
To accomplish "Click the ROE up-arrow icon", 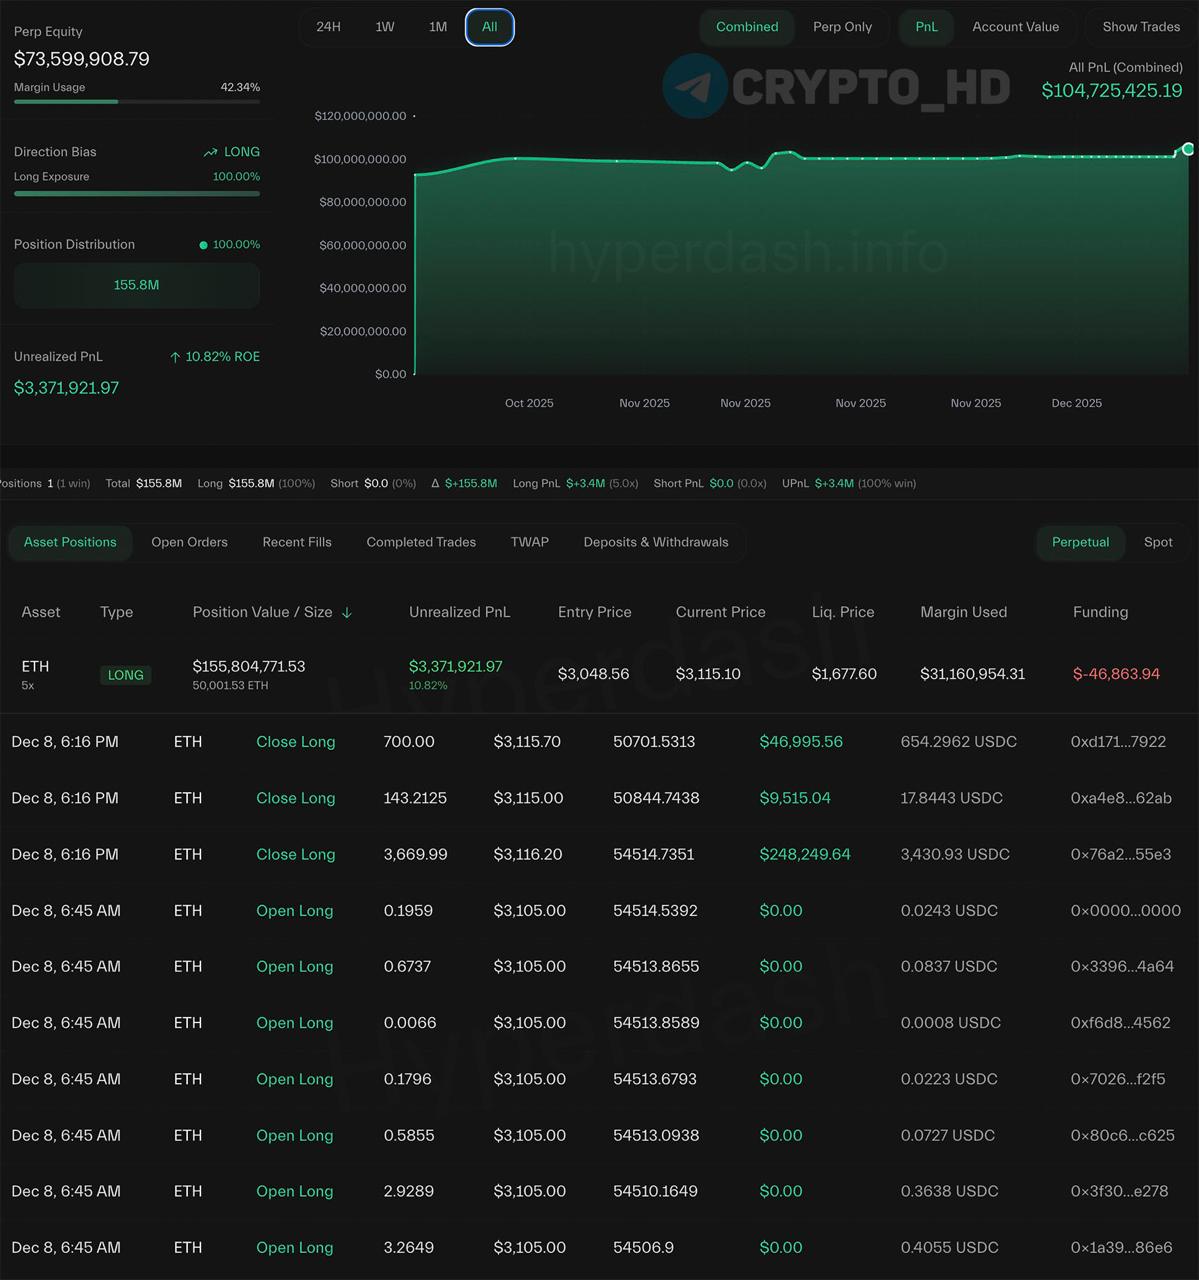I will [x=175, y=357].
